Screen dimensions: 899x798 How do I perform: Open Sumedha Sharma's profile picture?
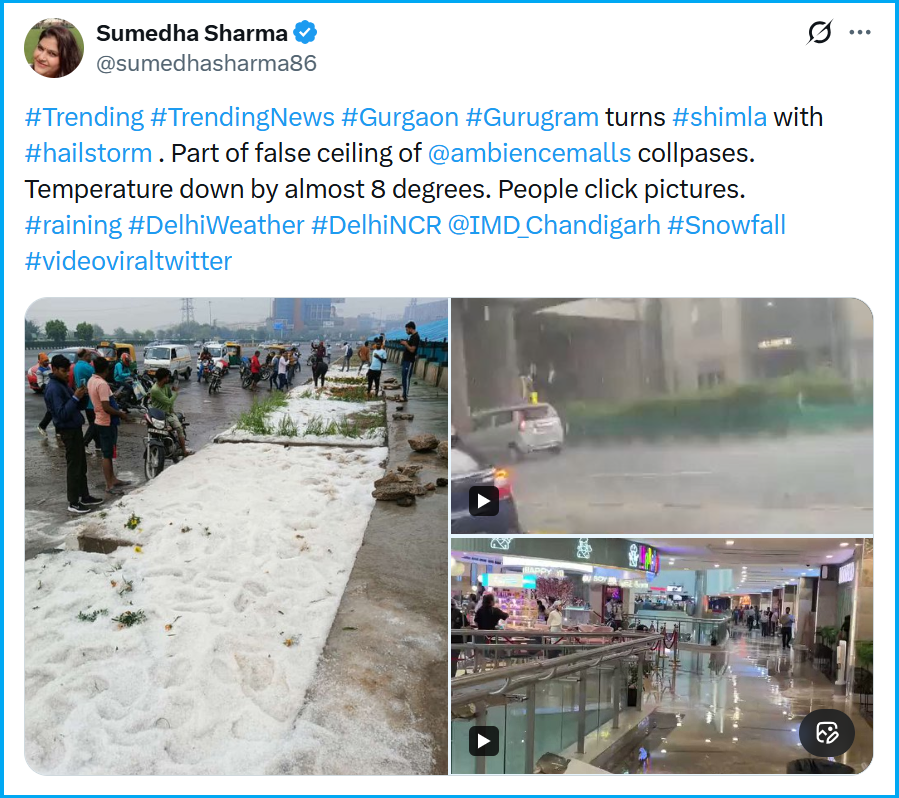pos(54,48)
